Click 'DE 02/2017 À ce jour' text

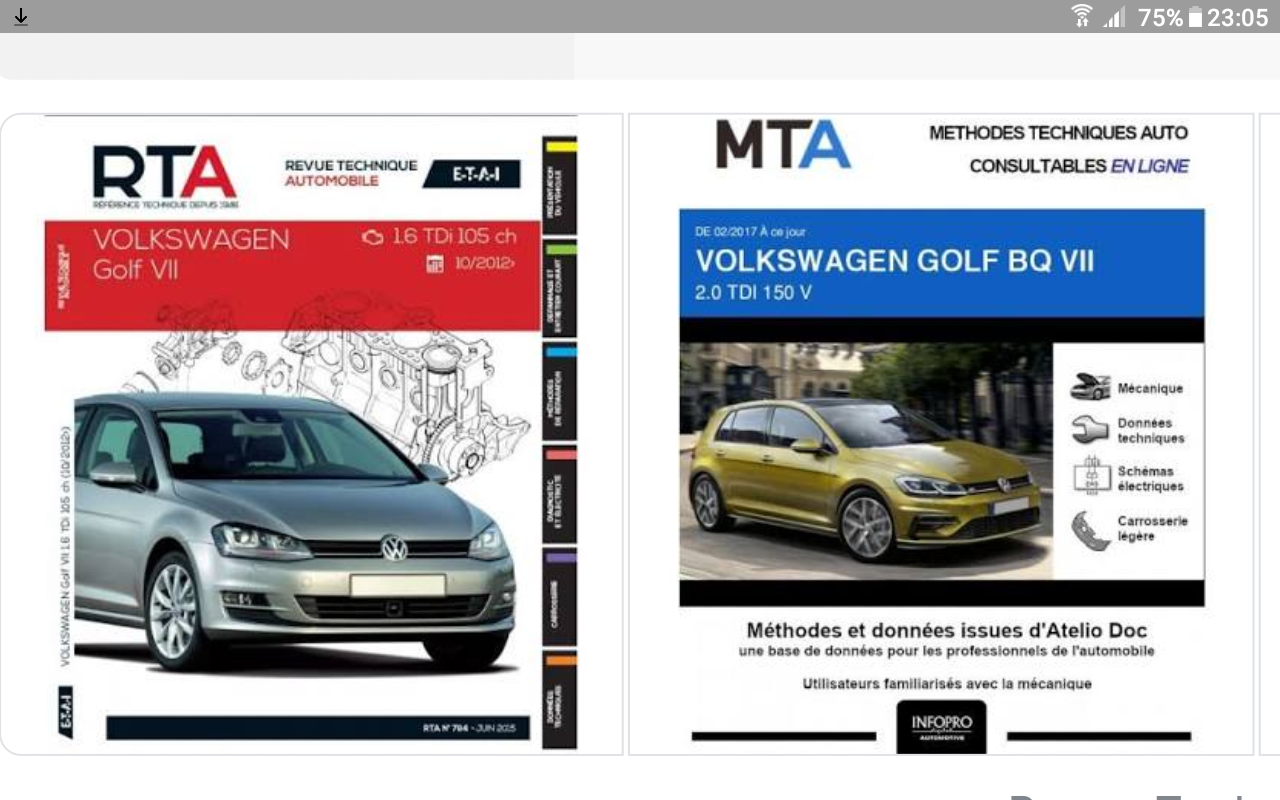coord(750,232)
